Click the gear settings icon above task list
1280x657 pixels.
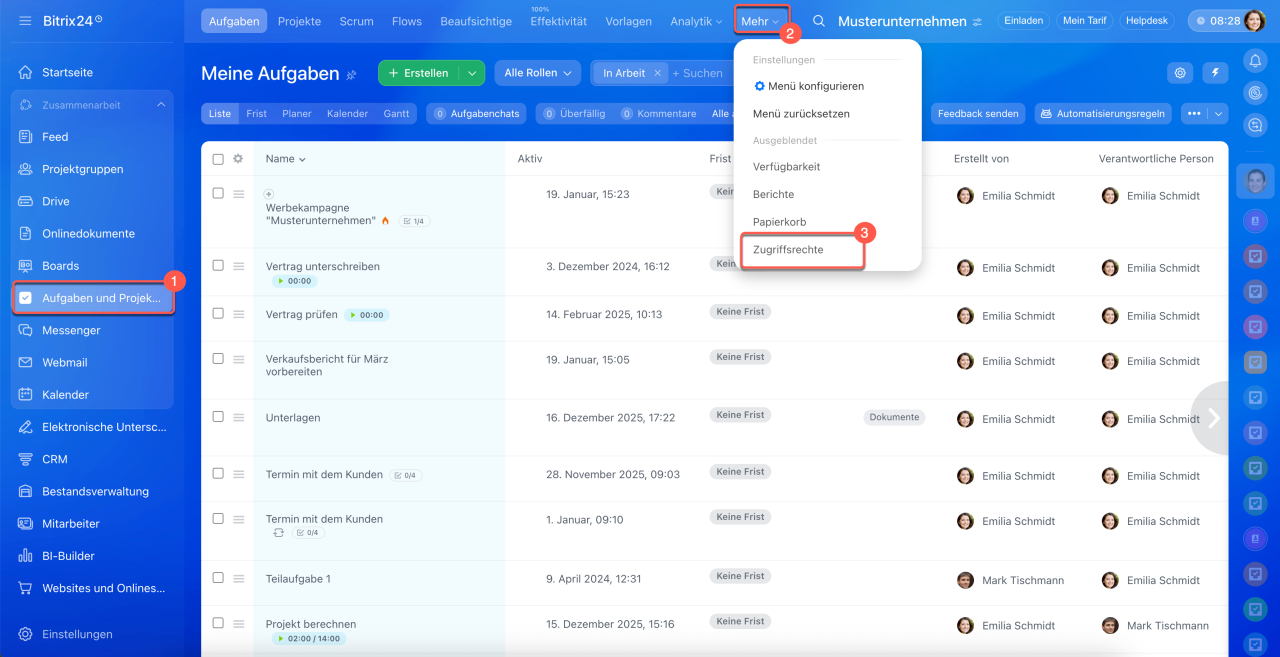(1181, 73)
